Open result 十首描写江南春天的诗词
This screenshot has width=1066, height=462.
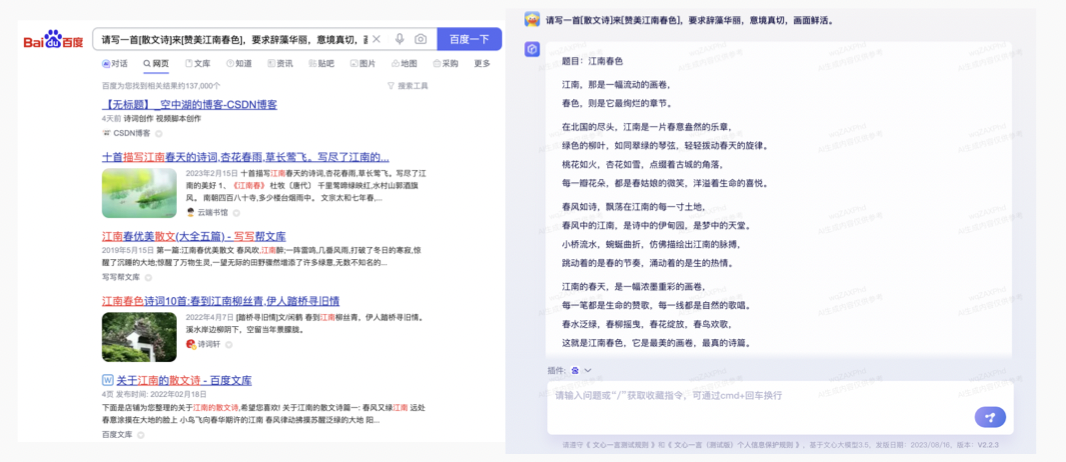[245, 156]
